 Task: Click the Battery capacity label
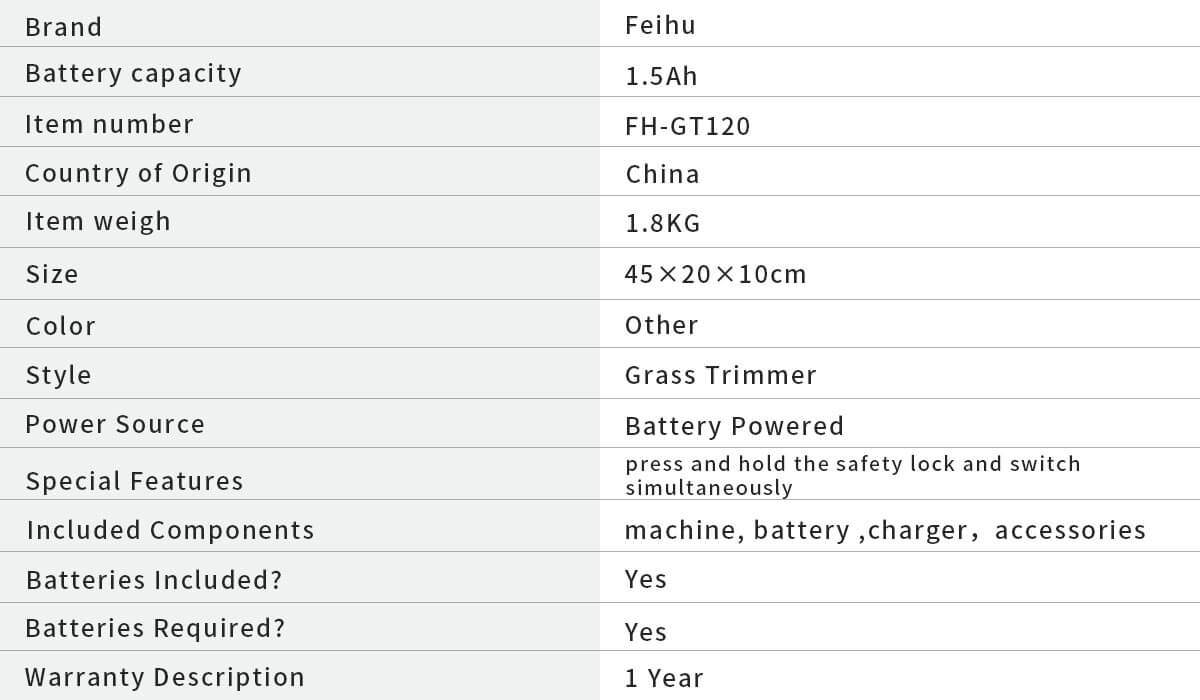tap(133, 74)
